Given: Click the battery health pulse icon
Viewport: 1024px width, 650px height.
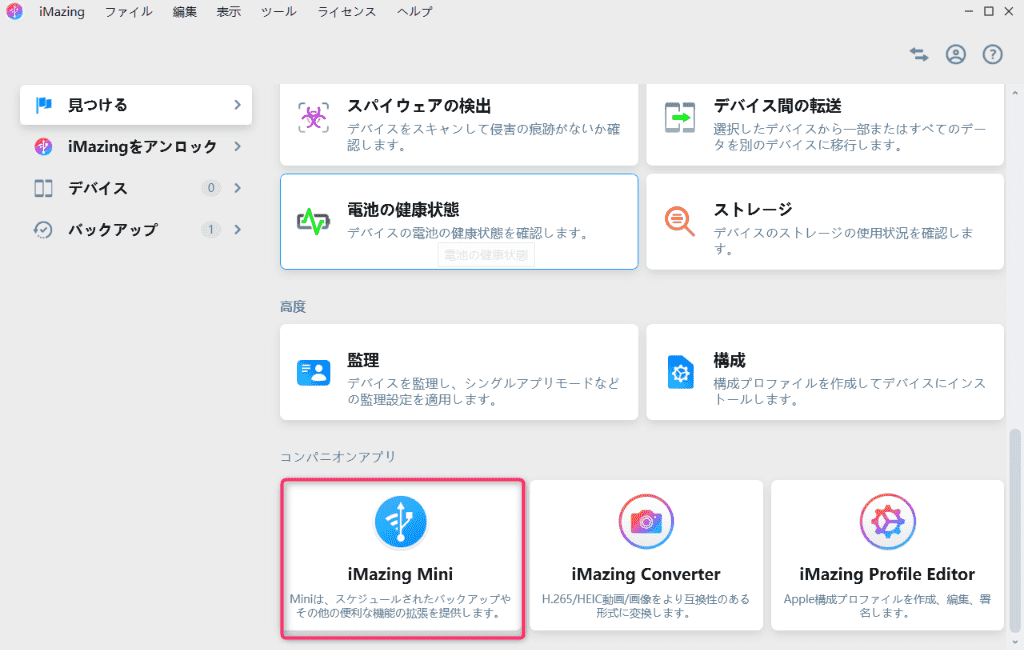Looking at the screenshot, I should coord(313,221).
